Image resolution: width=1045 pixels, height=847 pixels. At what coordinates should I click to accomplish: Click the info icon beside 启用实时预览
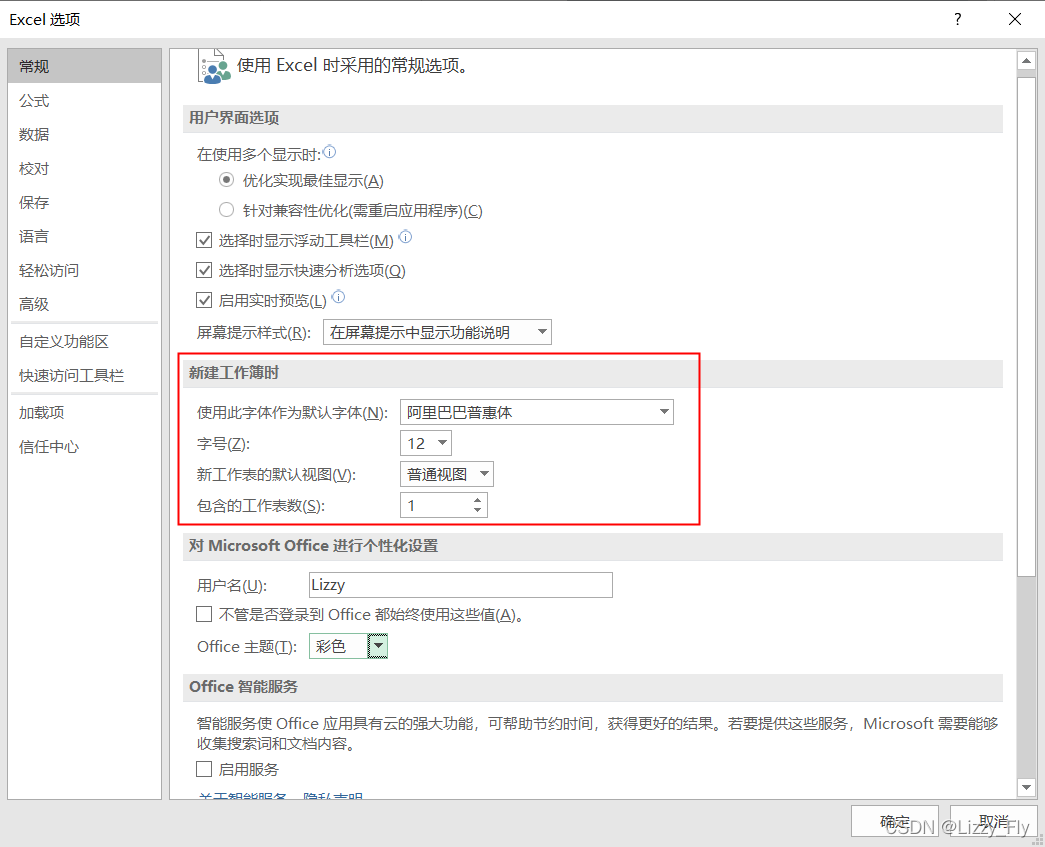tap(341, 298)
